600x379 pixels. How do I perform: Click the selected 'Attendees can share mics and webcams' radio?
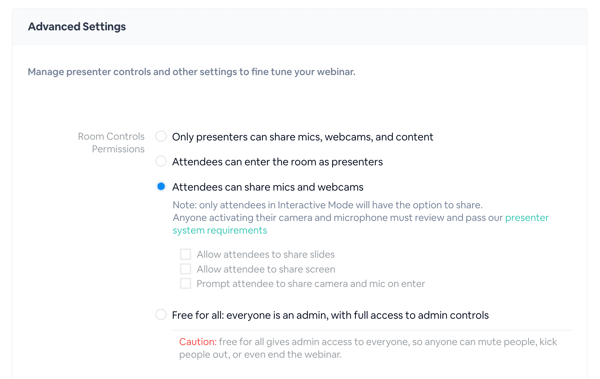(x=161, y=186)
